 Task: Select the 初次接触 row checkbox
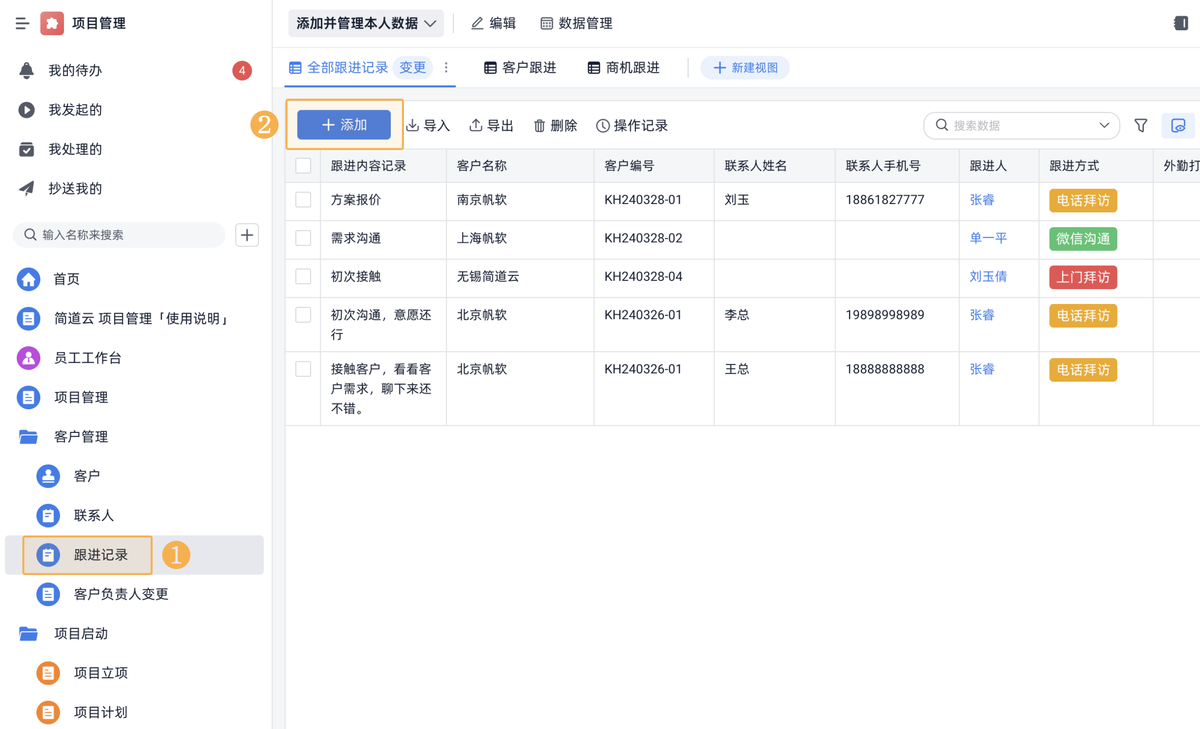(303, 277)
